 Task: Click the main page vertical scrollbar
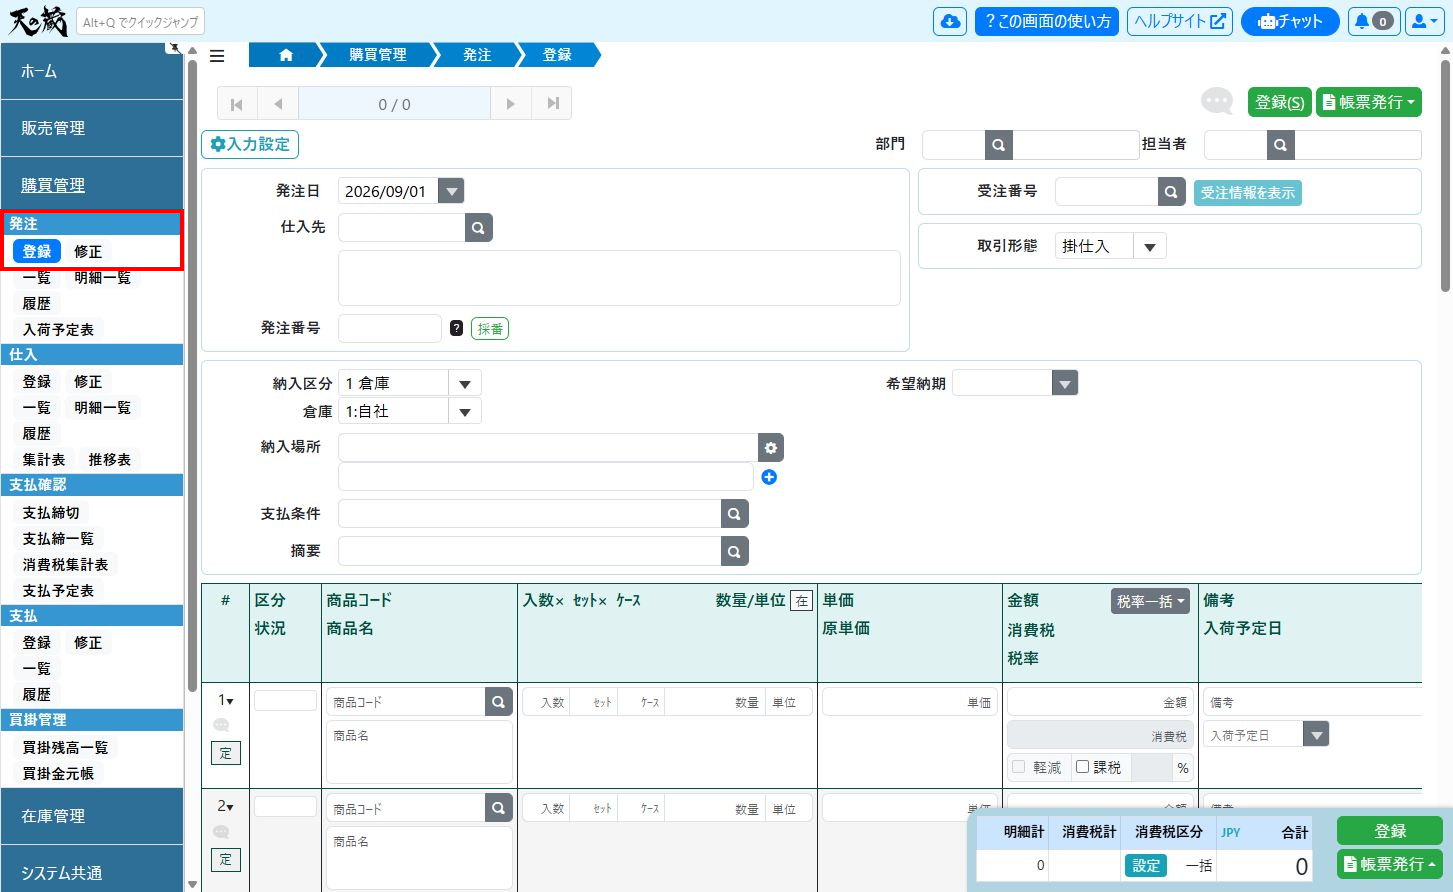[1445, 175]
